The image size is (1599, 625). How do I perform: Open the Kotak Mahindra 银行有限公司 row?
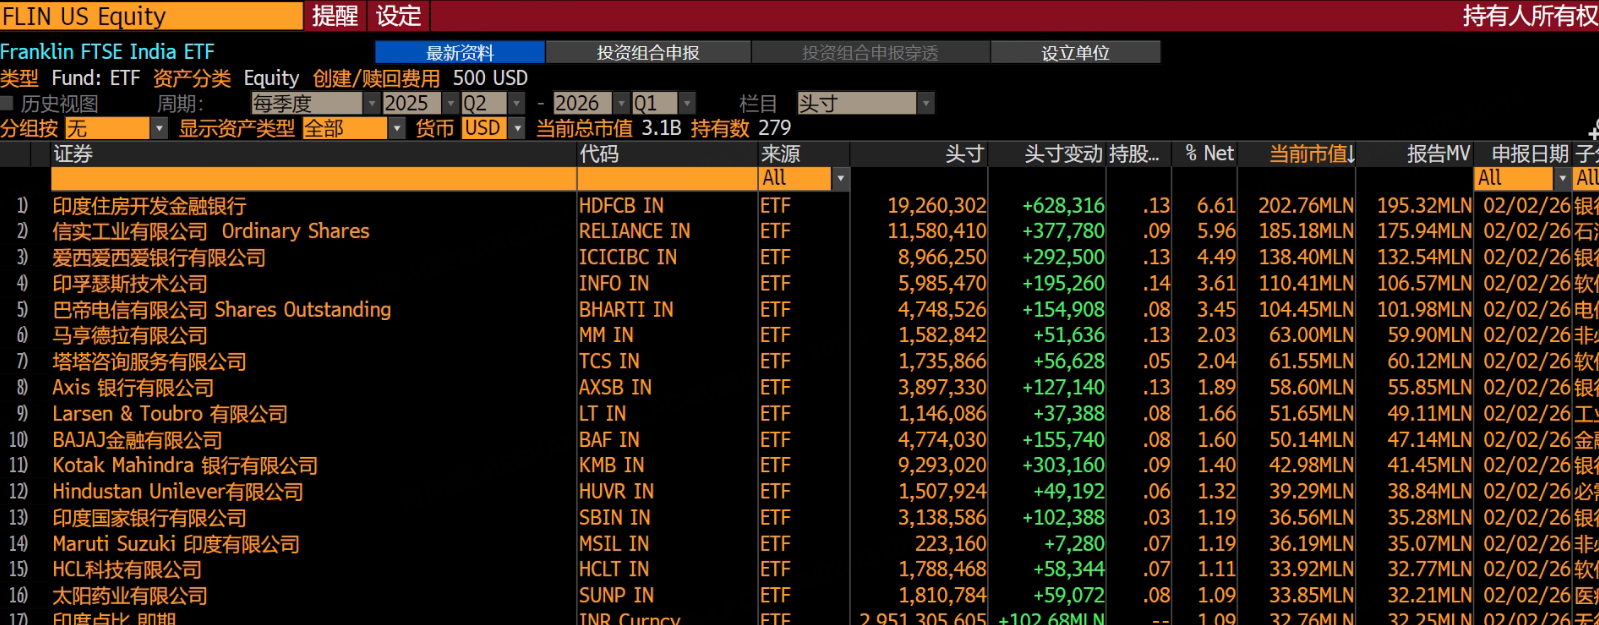coord(185,465)
